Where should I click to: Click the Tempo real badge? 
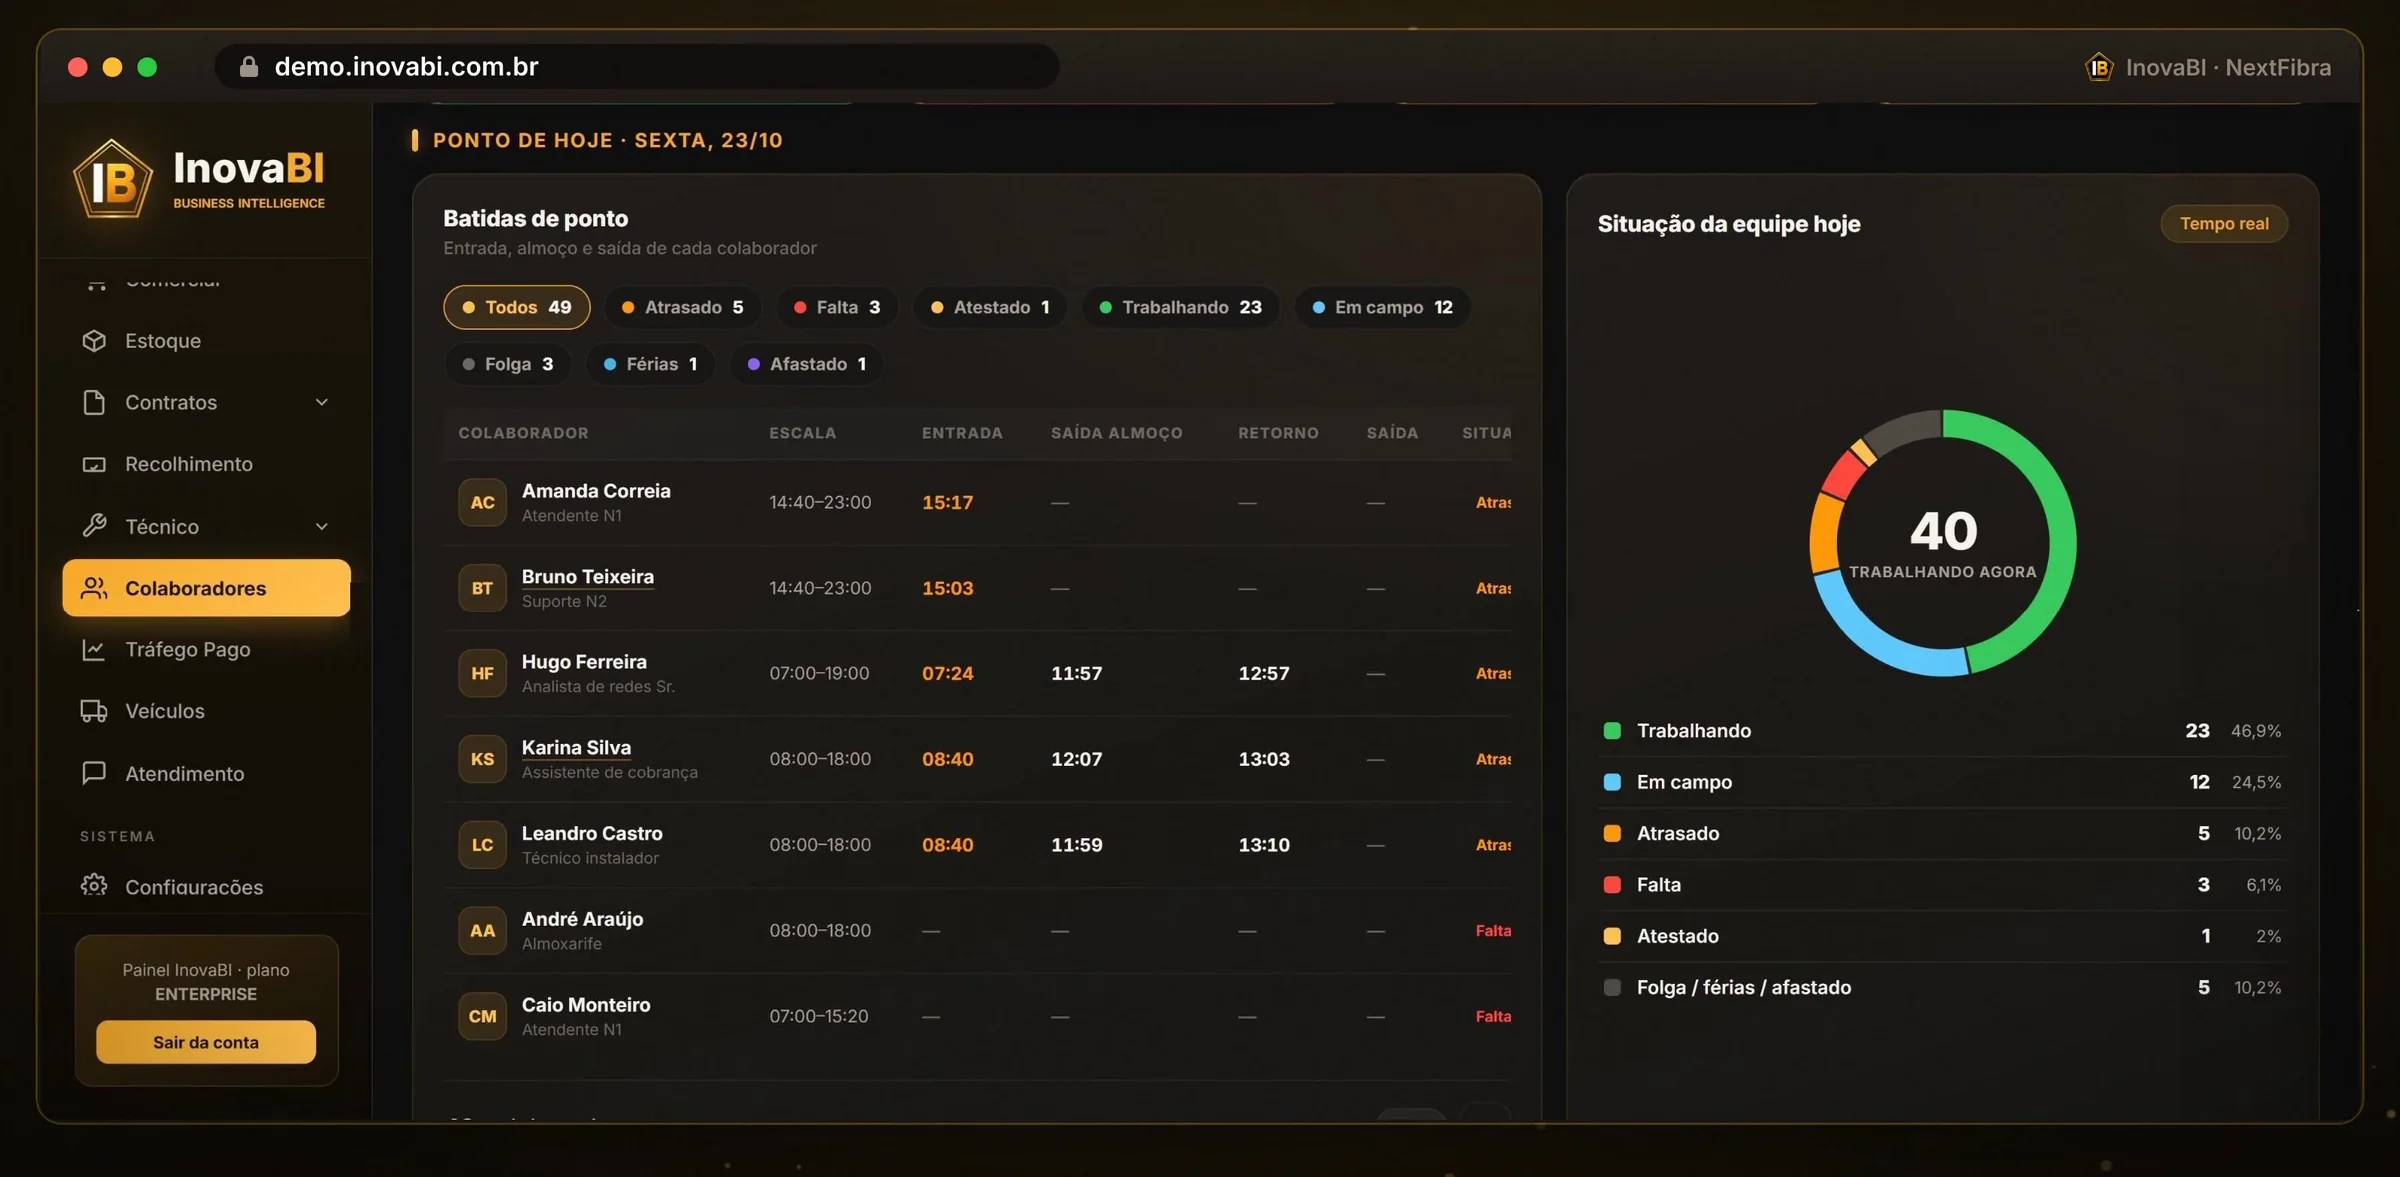click(x=2224, y=223)
